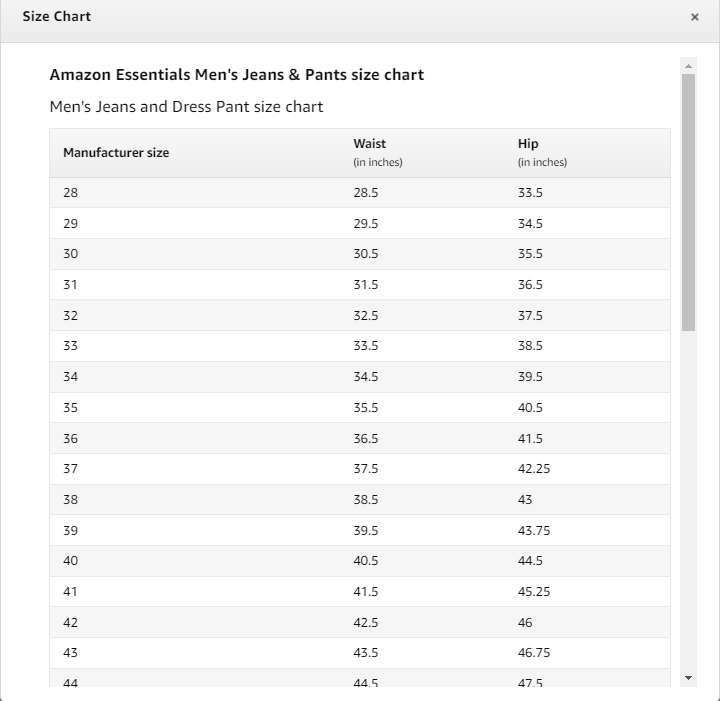Select the size 32 manufacturer size cell
Viewport: 720px width, 701px height.
tap(70, 315)
